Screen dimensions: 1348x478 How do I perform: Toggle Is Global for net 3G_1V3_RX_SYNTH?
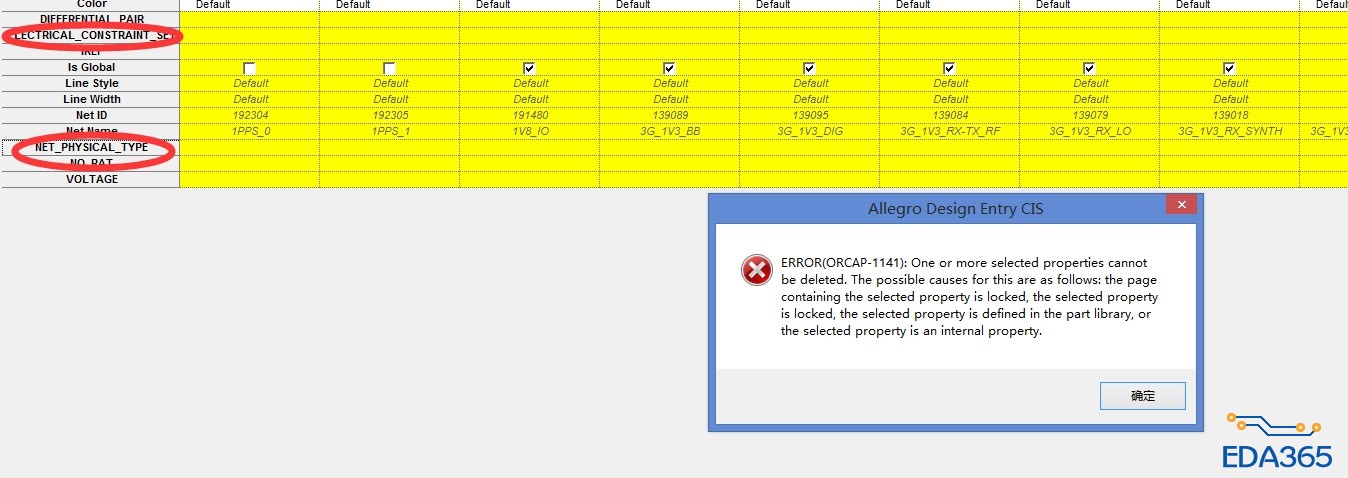pyautogui.click(x=1229, y=67)
